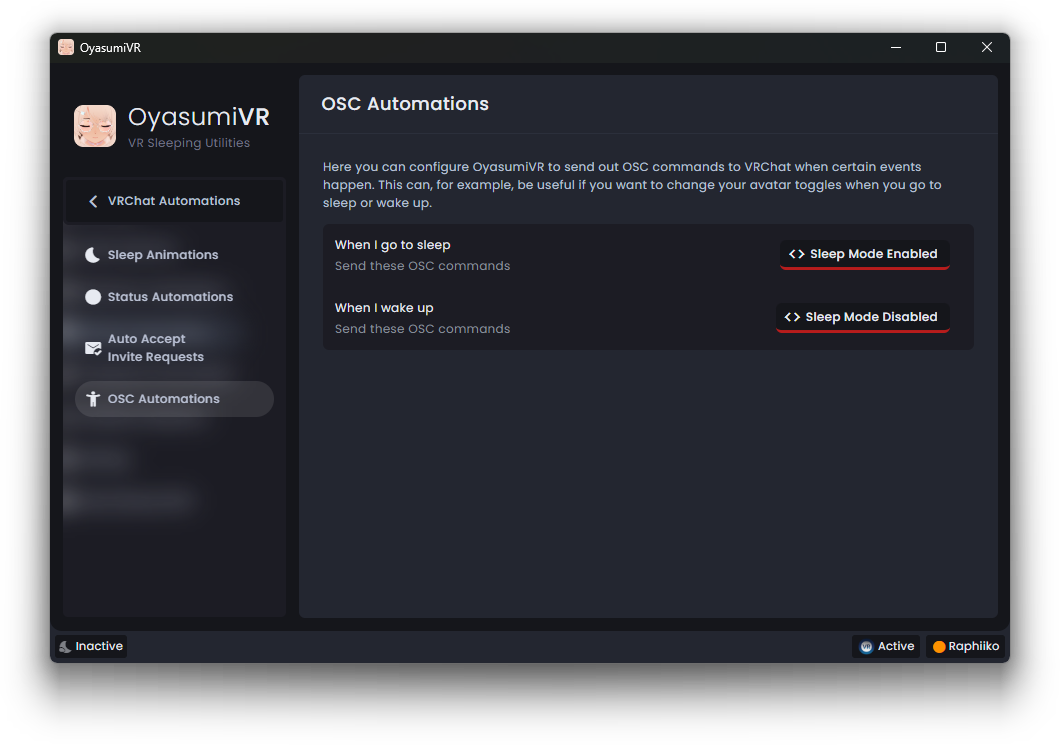
Task: Click the OSC Automations person icon
Action: 93,399
